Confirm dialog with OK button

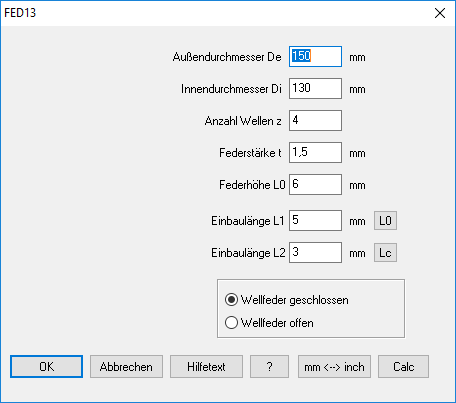coord(46,367)
